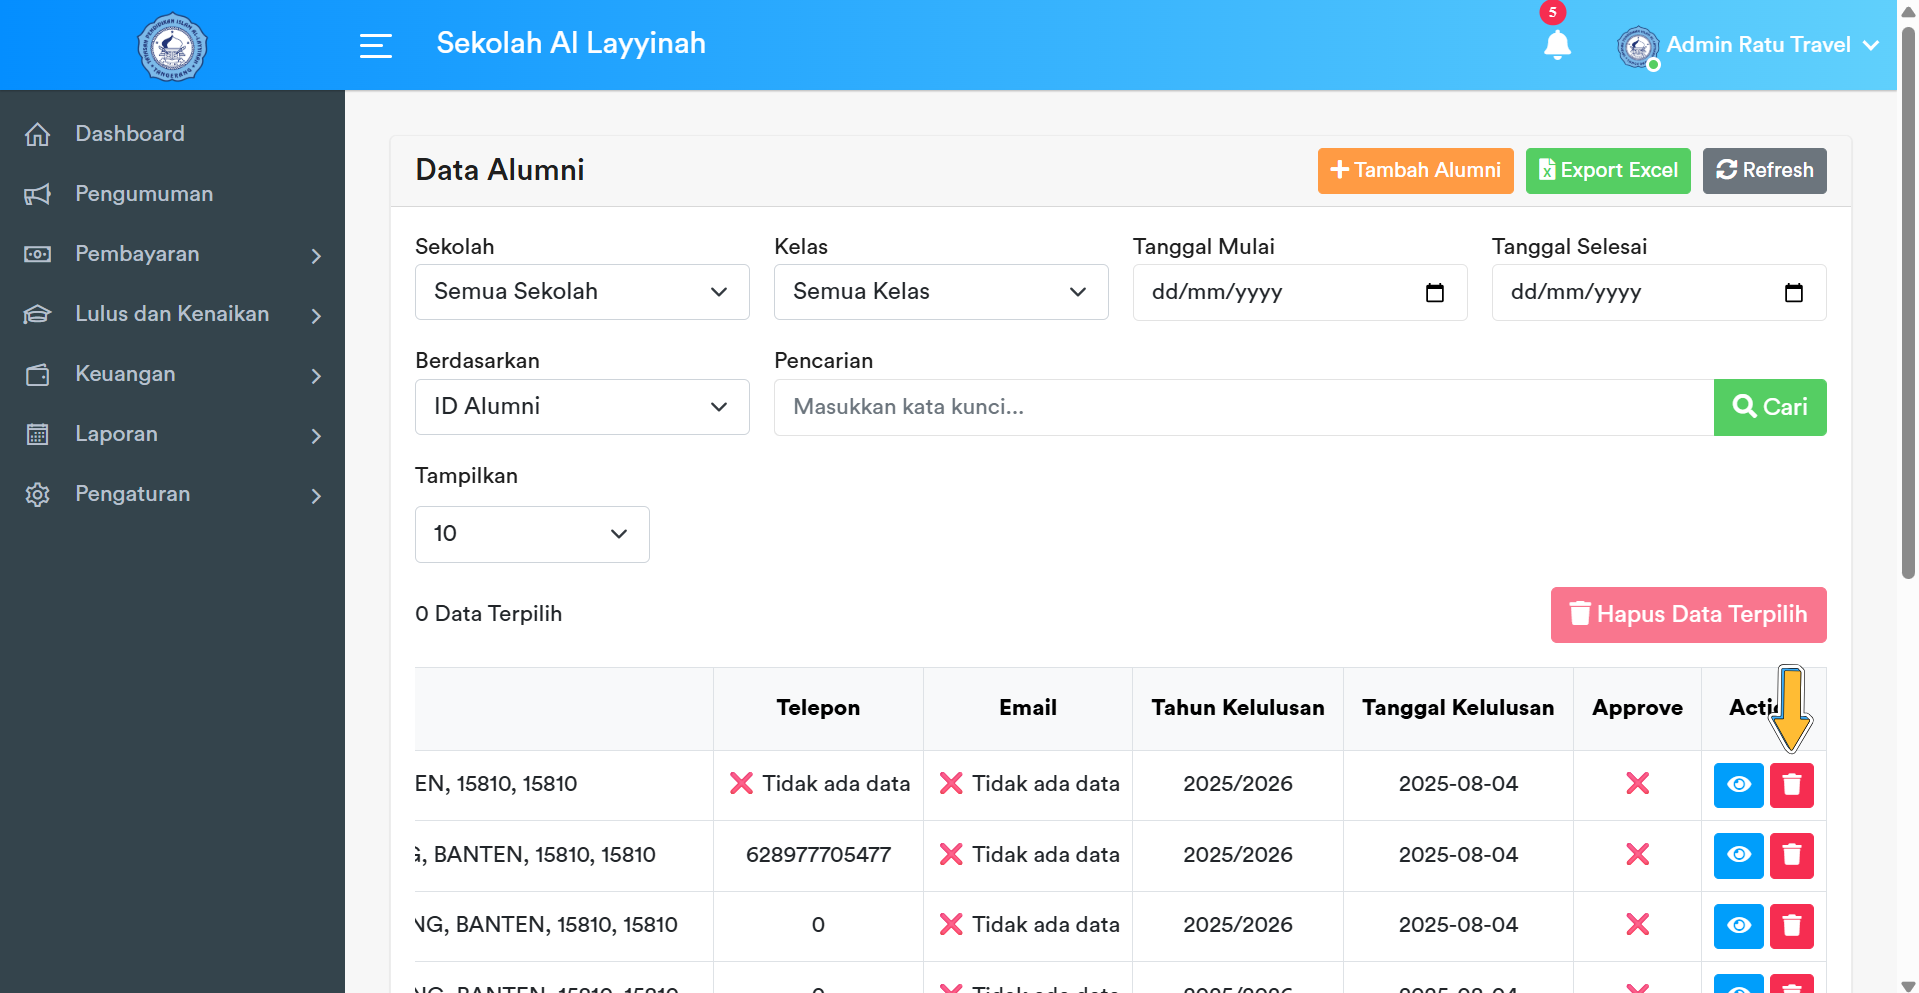Toggle approve status on first alumni row
Screen dimensions: 1919x993
tap(1637, 784)
